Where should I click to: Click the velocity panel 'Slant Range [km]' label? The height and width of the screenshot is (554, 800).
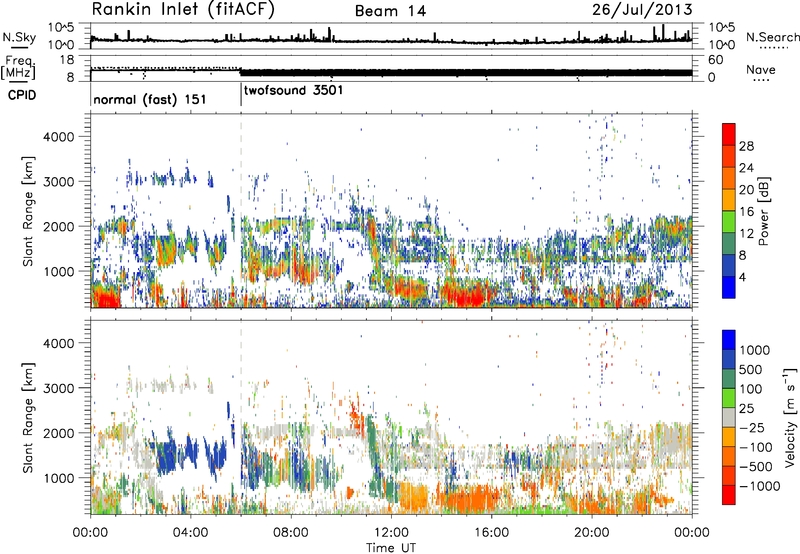[x=28, y=418]
